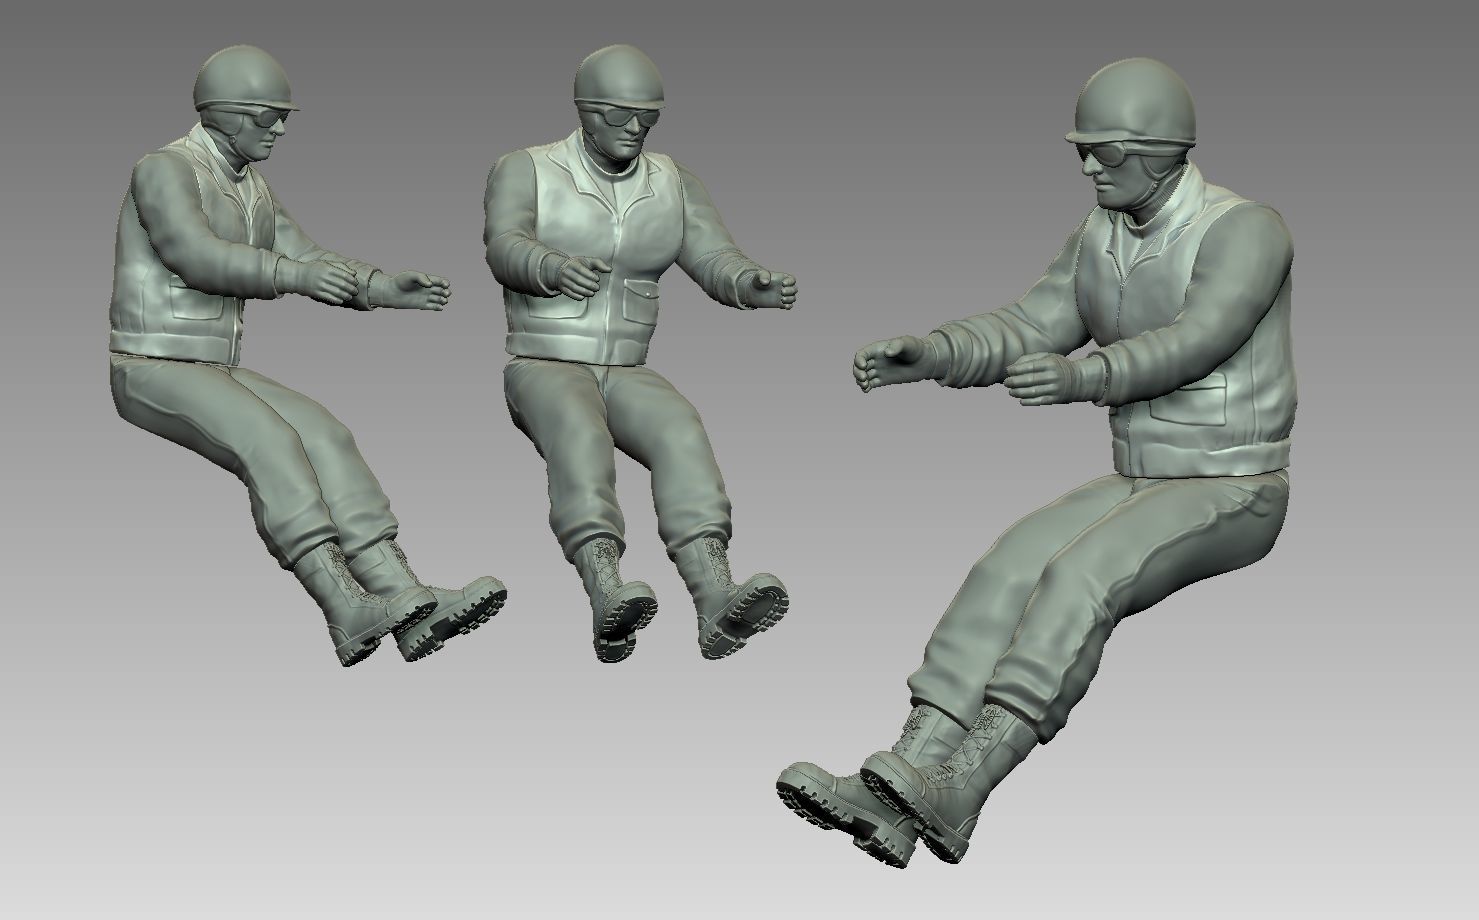Click the boots of the left soldier
1479x920 pixels.
coord(400,603)
